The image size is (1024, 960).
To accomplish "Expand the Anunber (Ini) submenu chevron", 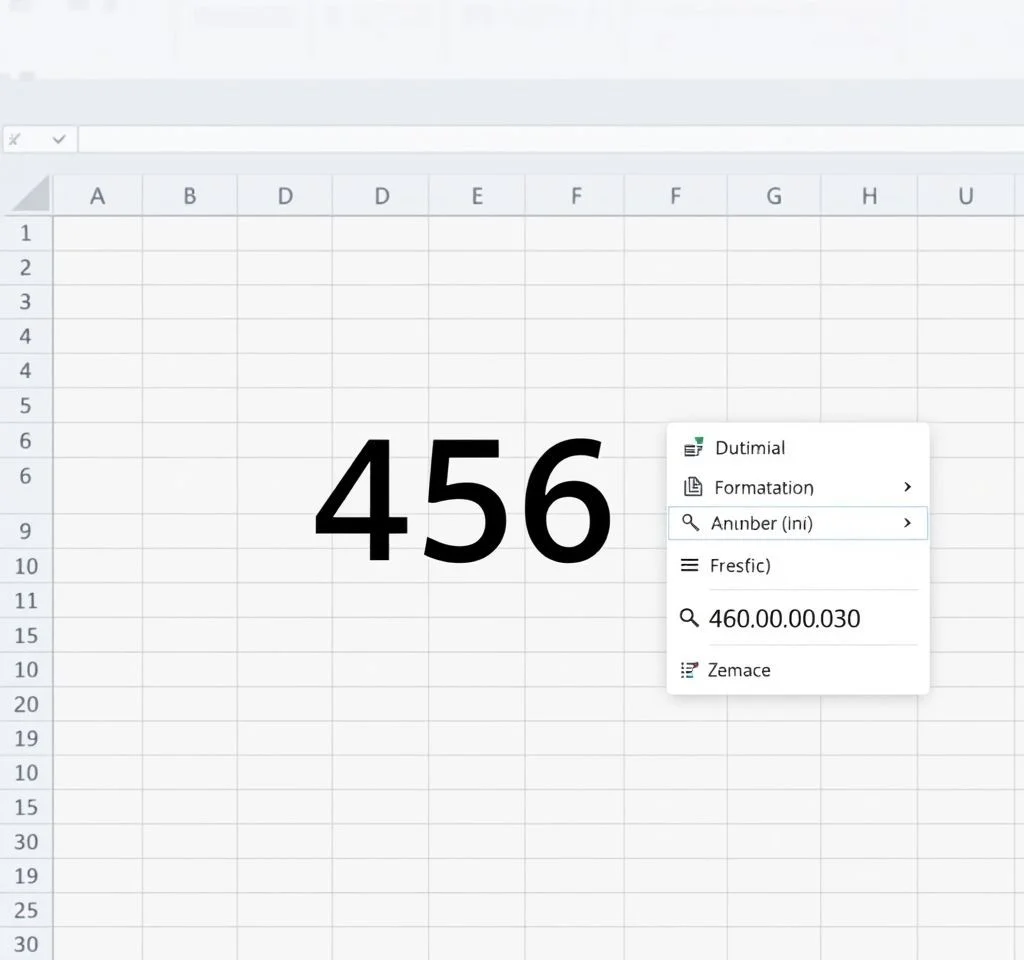I will (x=907, y=523).
